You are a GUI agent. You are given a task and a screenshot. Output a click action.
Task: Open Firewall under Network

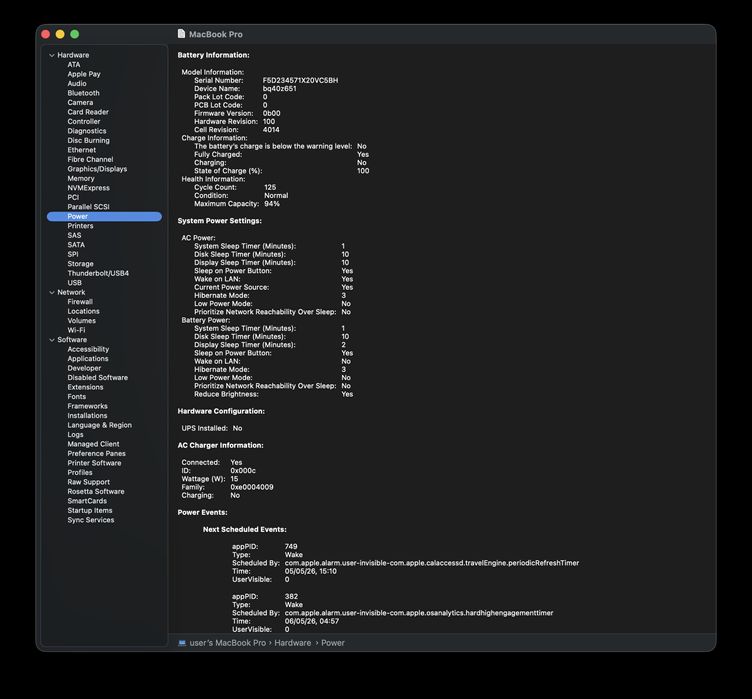tap(80, 302)
